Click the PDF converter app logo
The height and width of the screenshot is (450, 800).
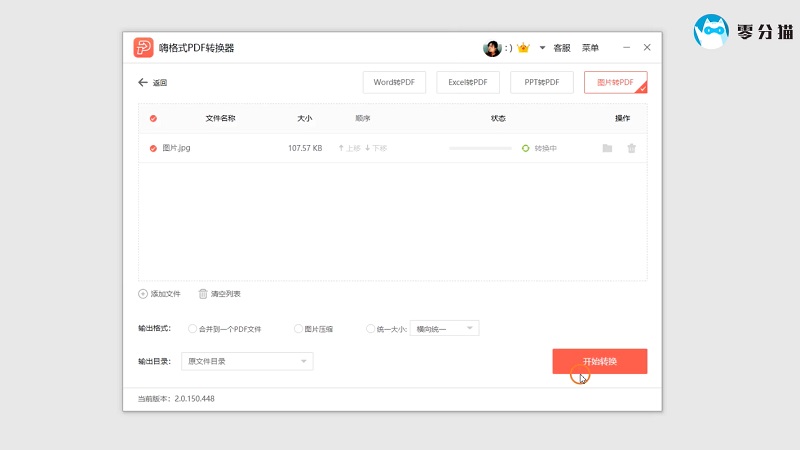[143, 47]
